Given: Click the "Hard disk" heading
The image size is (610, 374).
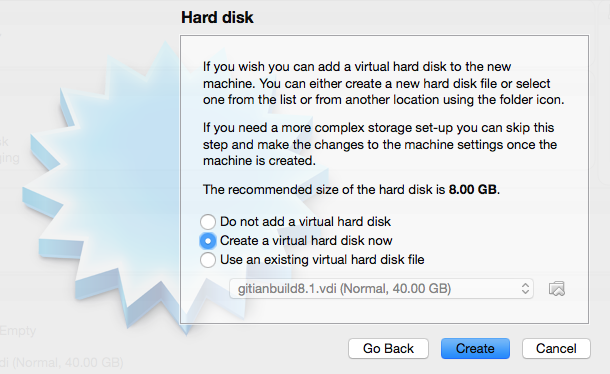Looking at the screenshot, I should [x=217, y=18].
